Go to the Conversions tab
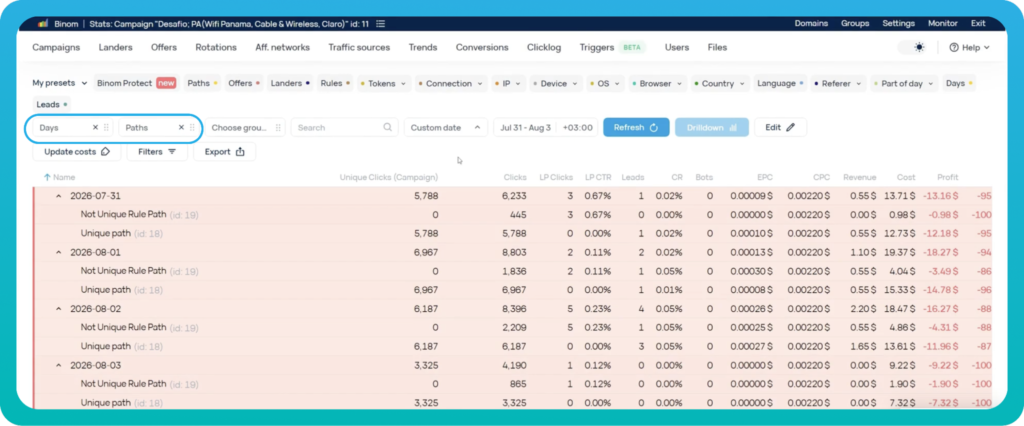The width and height of the screenshot is (1024, 426). (482, 47)
